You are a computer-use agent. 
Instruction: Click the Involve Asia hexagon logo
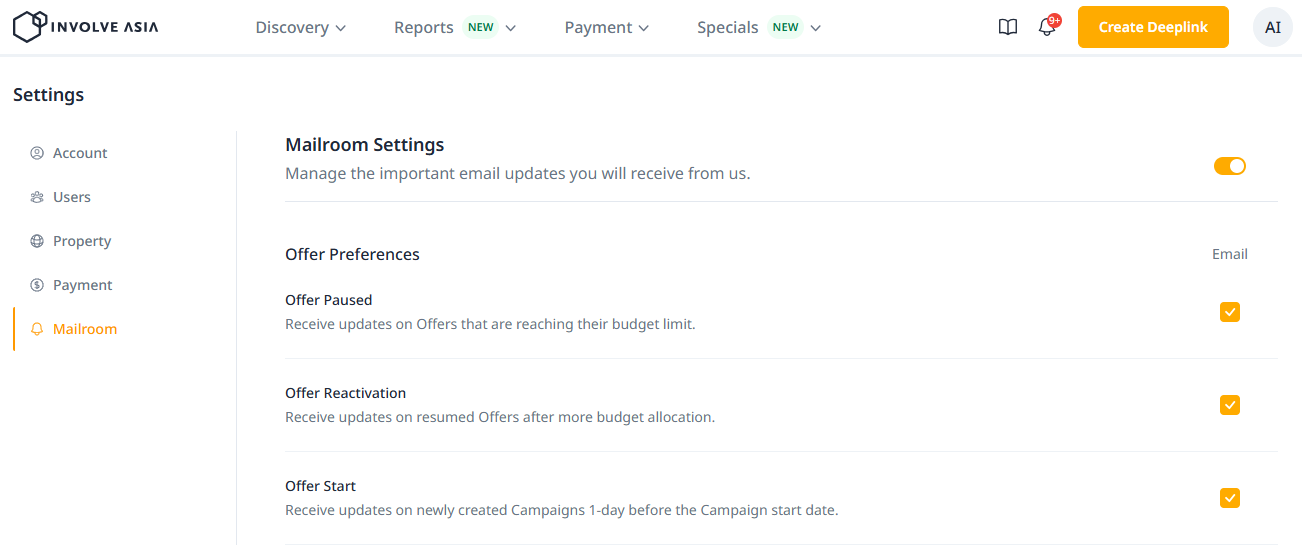29,27
